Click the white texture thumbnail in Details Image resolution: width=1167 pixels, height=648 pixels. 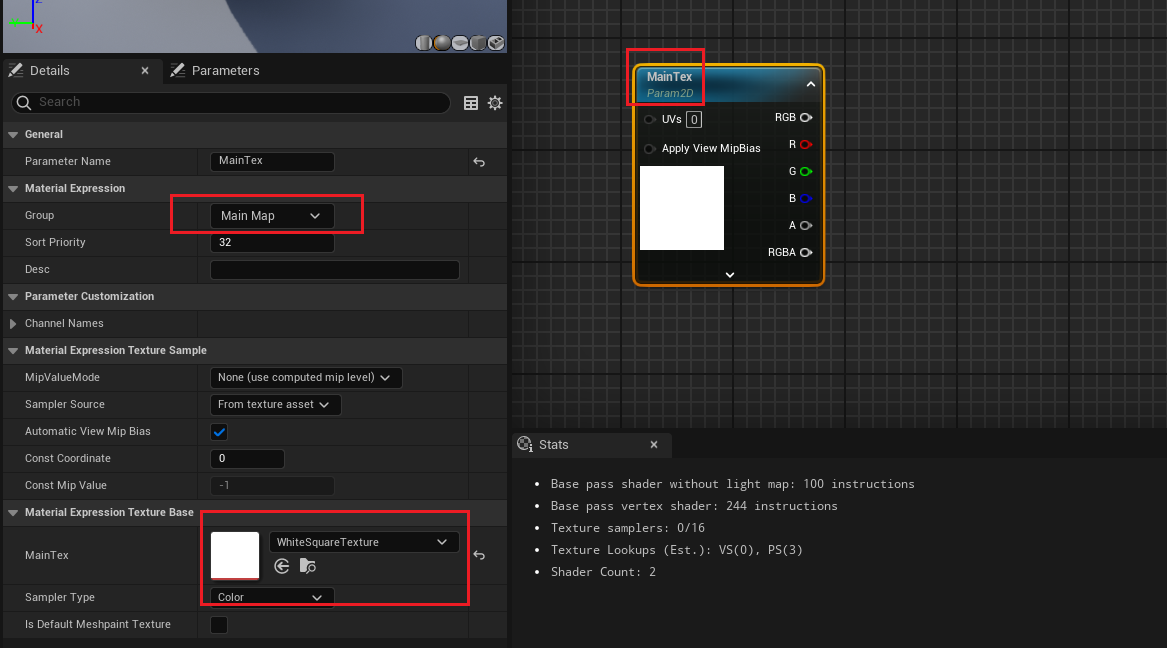pos(235,555)
